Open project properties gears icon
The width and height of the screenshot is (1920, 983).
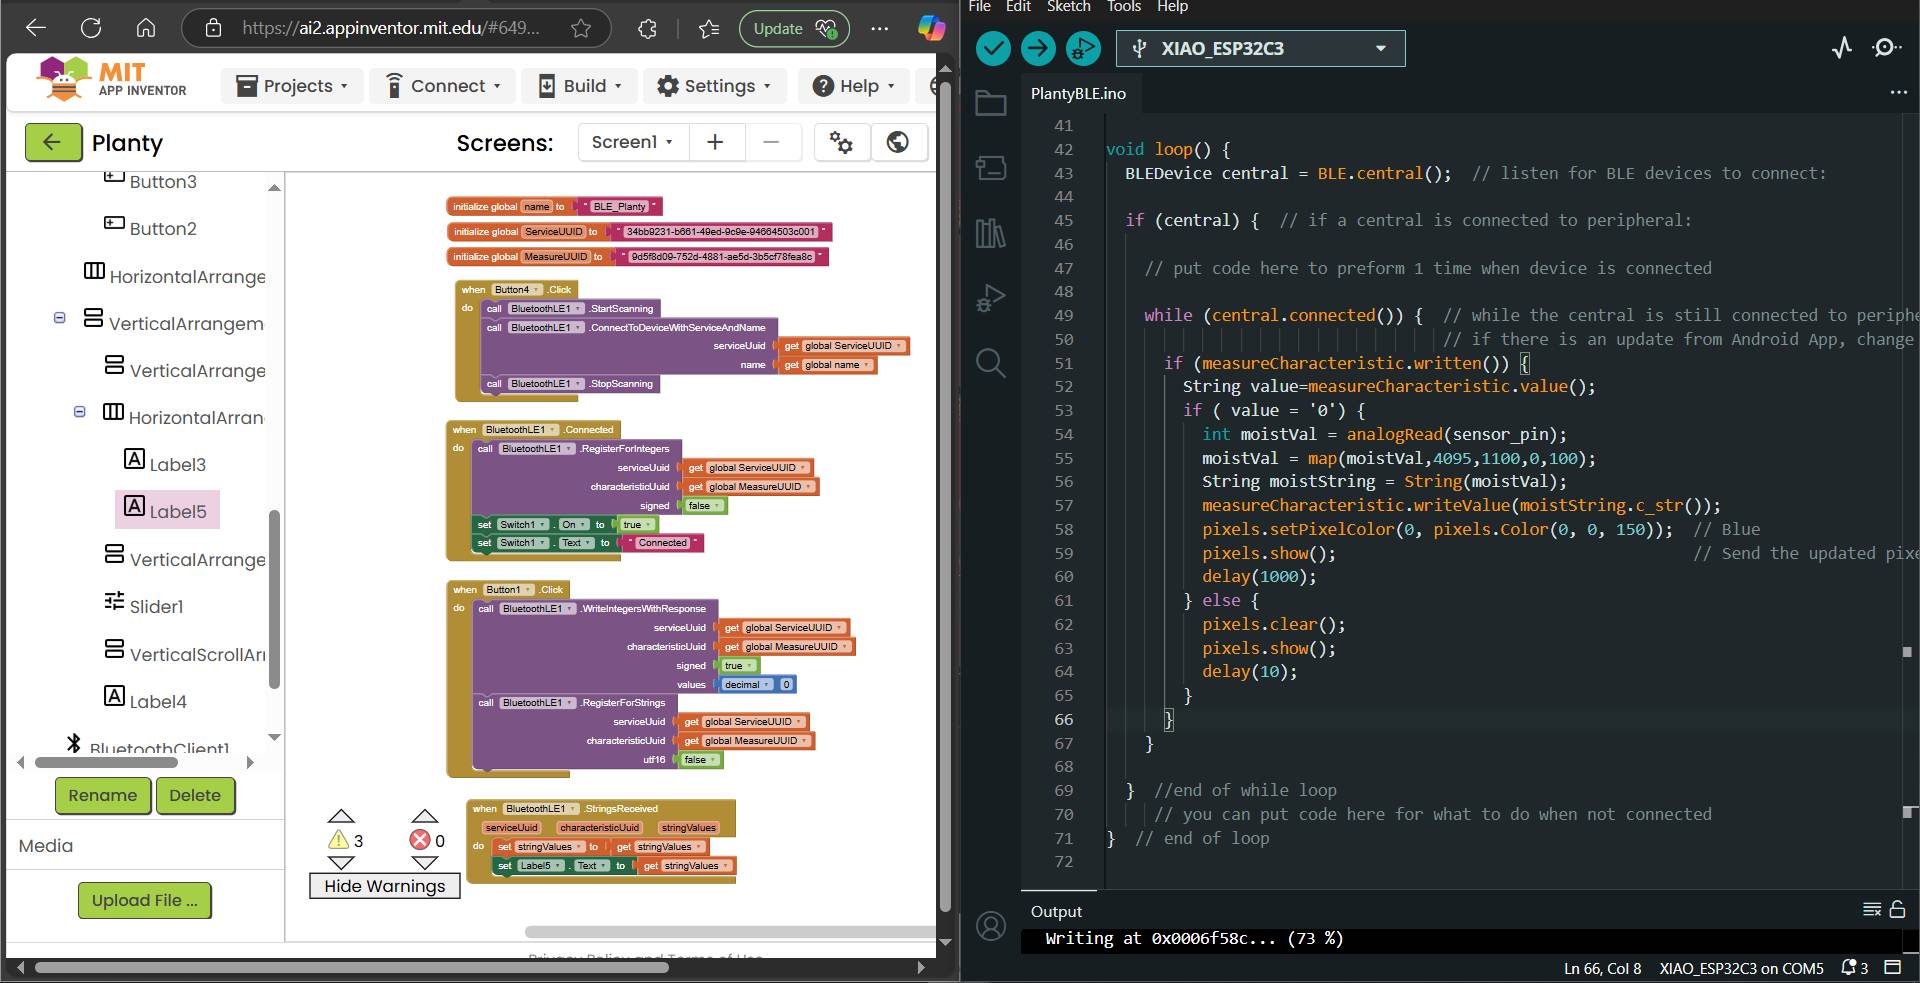[841, 142]
